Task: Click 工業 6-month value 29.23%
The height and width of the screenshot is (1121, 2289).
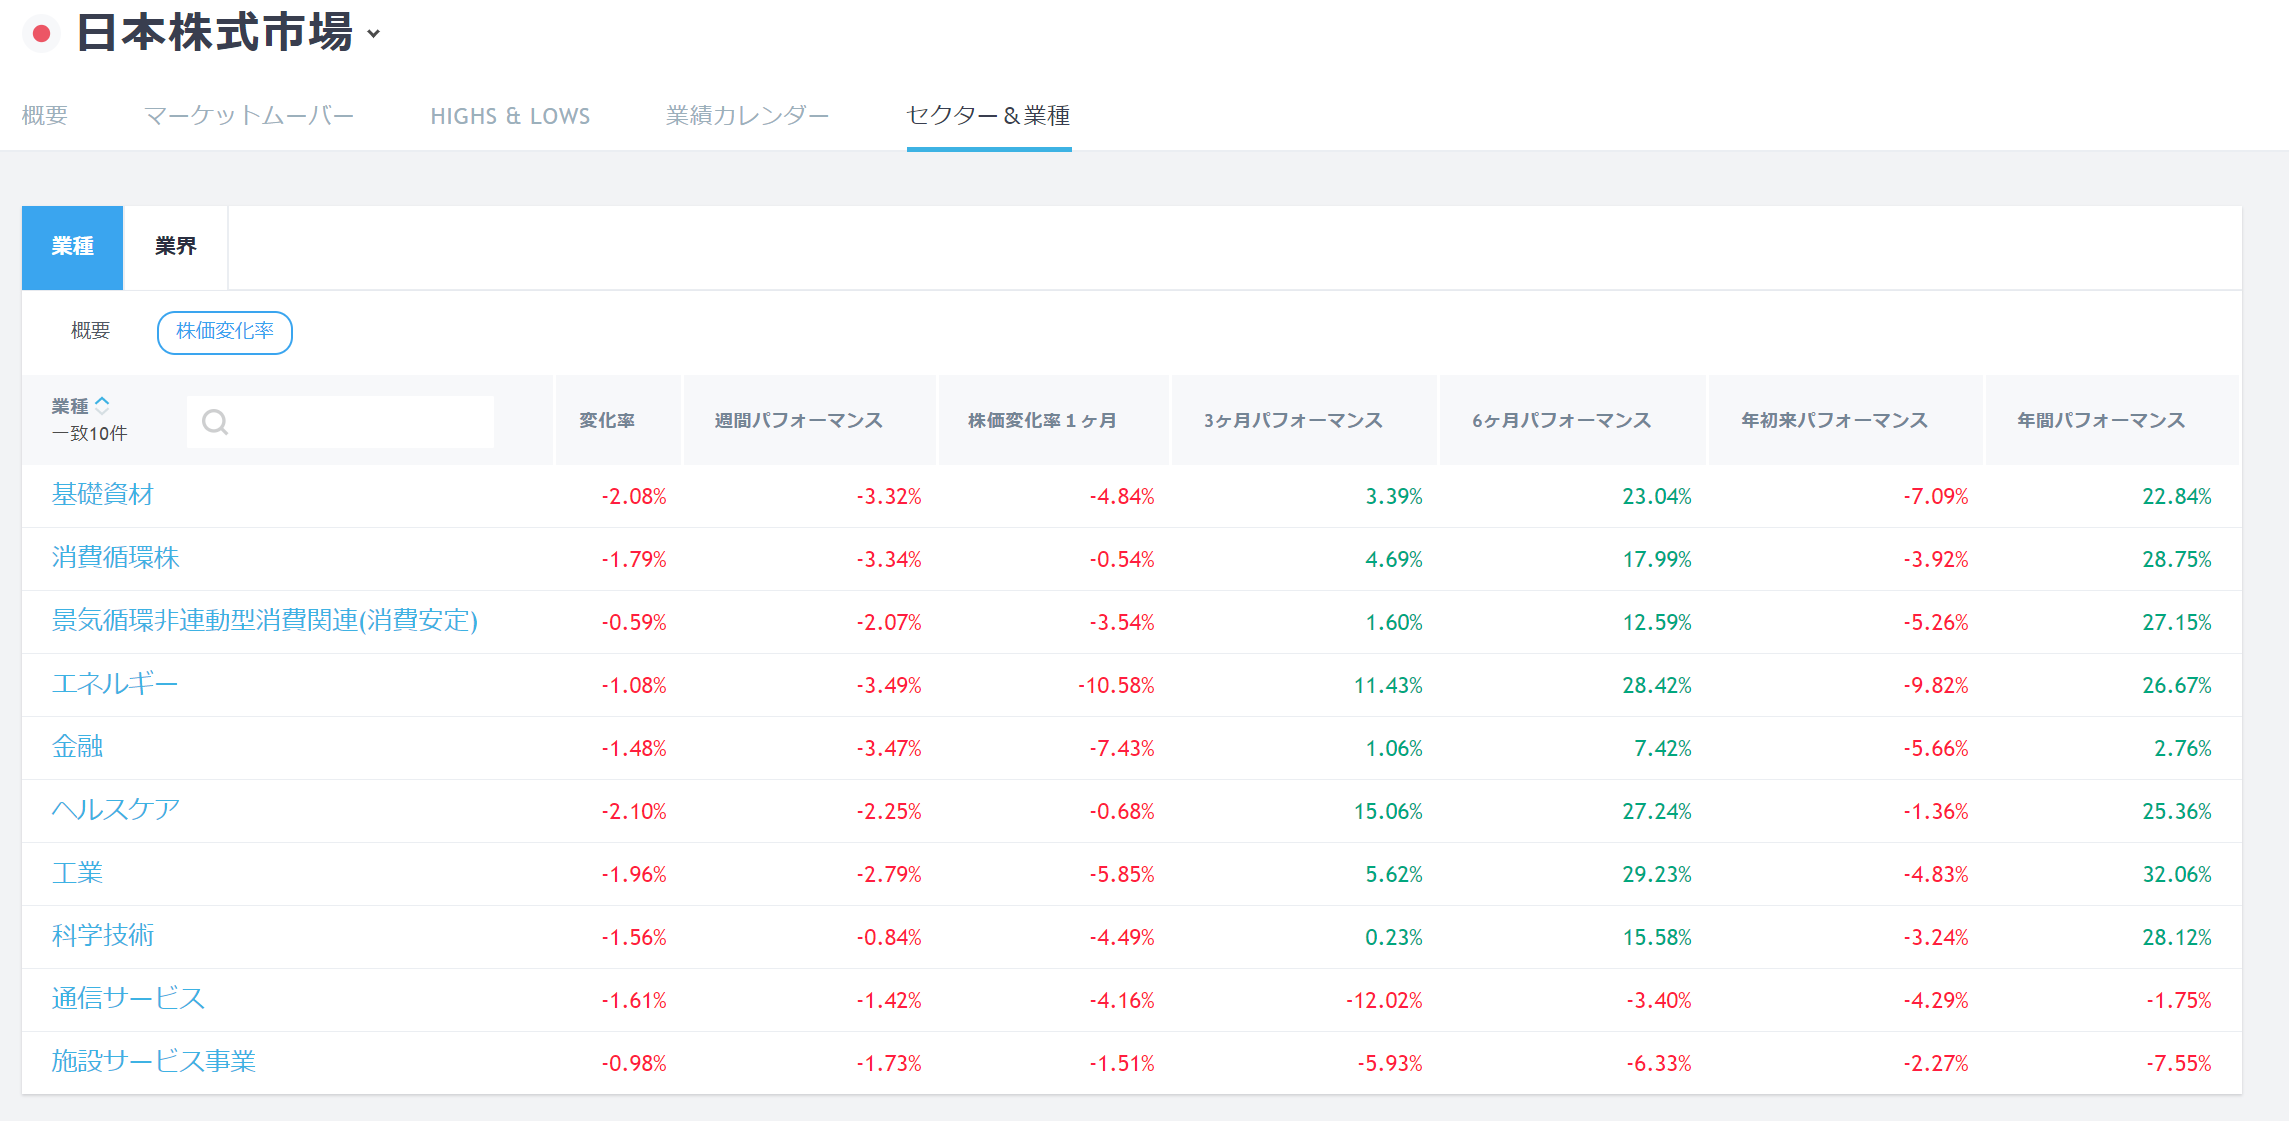Action: click(x=1657, y=875)
